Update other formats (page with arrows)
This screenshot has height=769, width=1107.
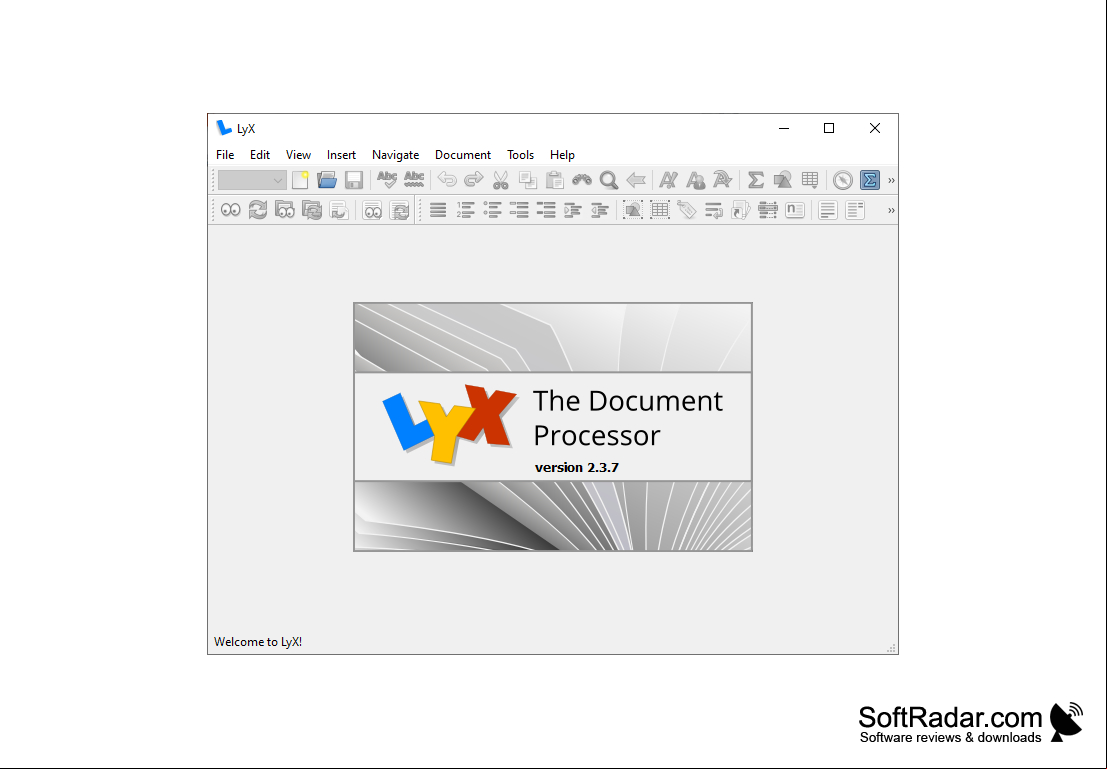click(x=399, y=210)
